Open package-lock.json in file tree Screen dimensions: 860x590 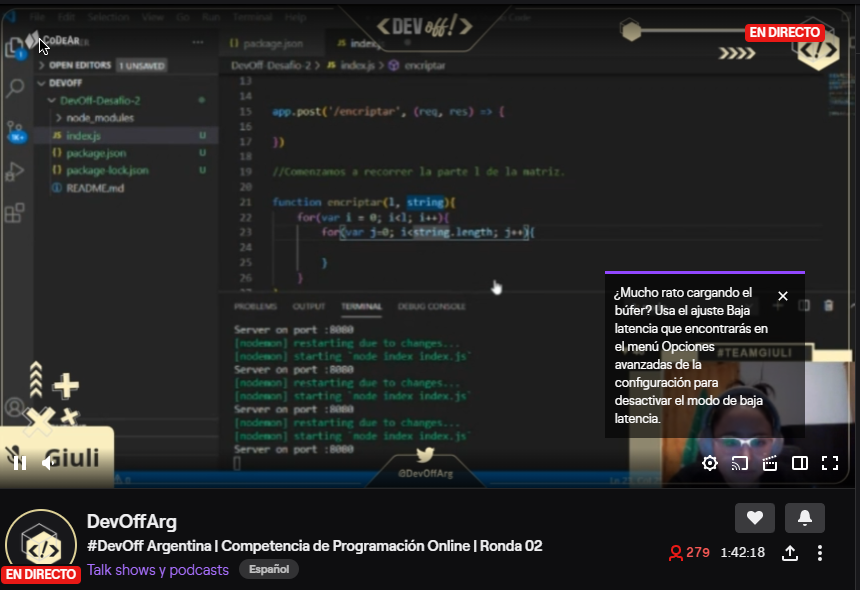tap(107, 171)
